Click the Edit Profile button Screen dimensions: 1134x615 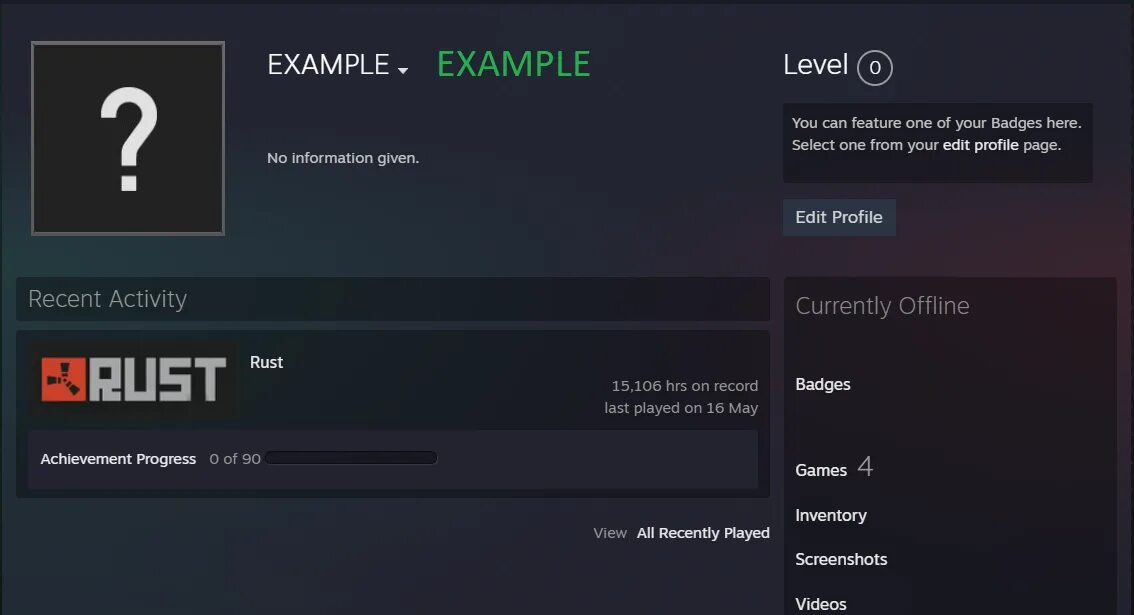pyautogui.click(x=839, y=217)
